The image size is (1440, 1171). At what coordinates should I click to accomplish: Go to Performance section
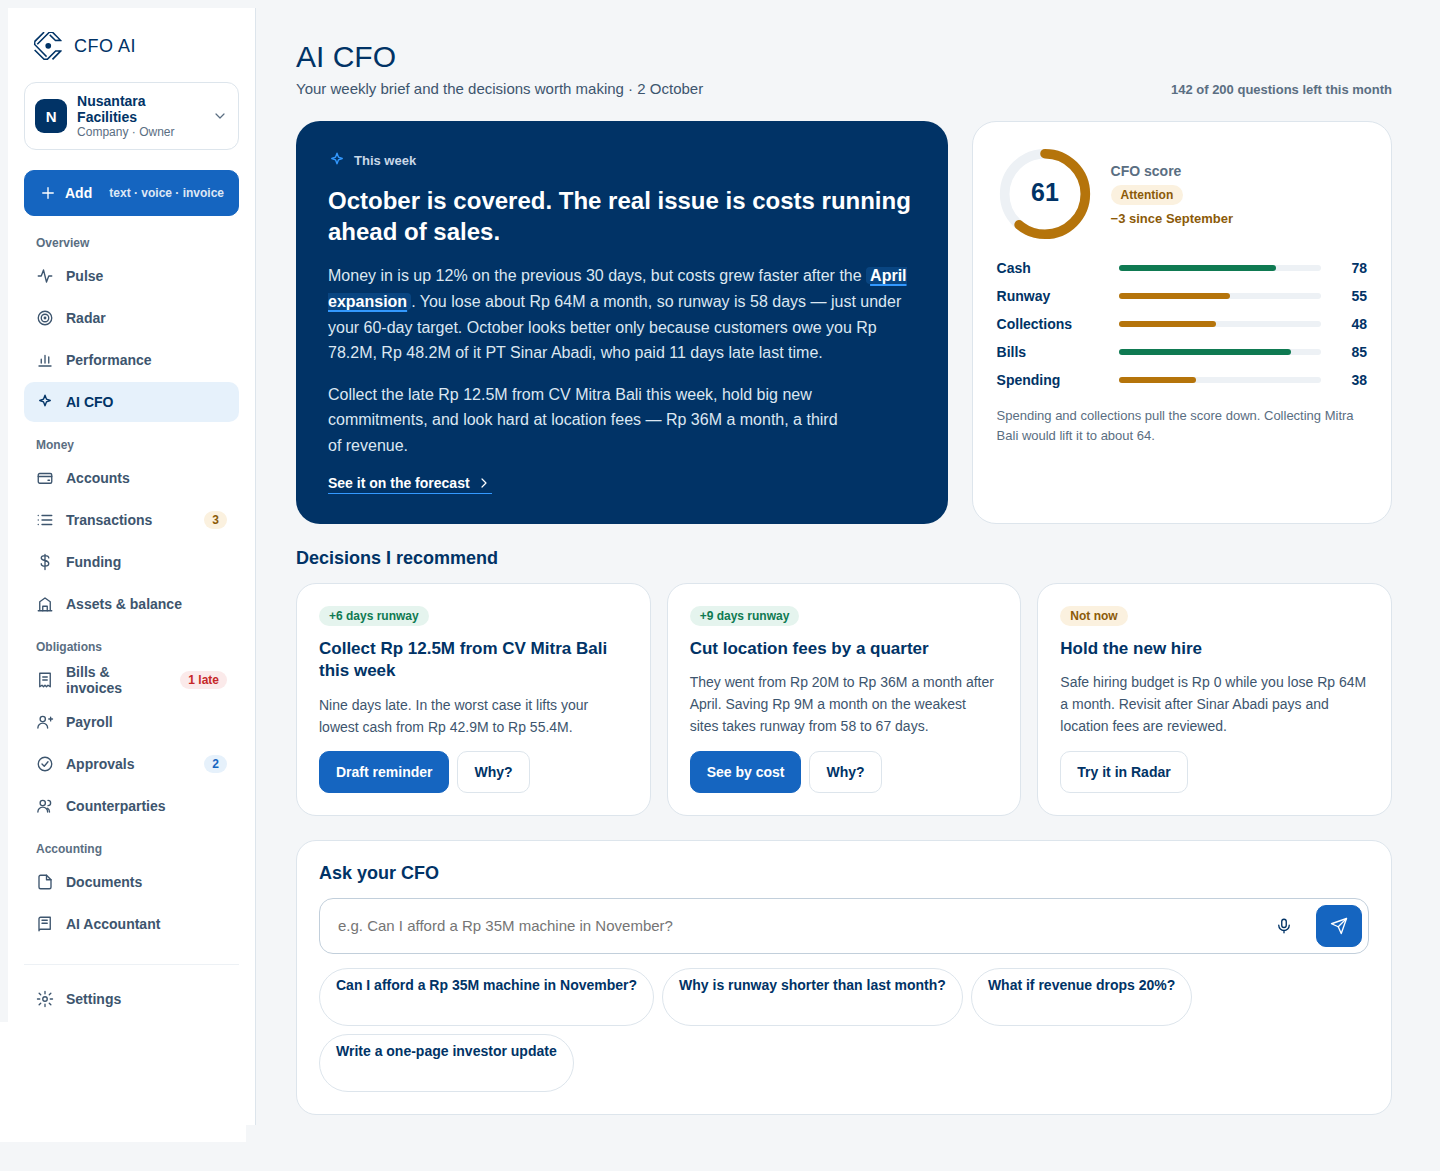[131, 360]
